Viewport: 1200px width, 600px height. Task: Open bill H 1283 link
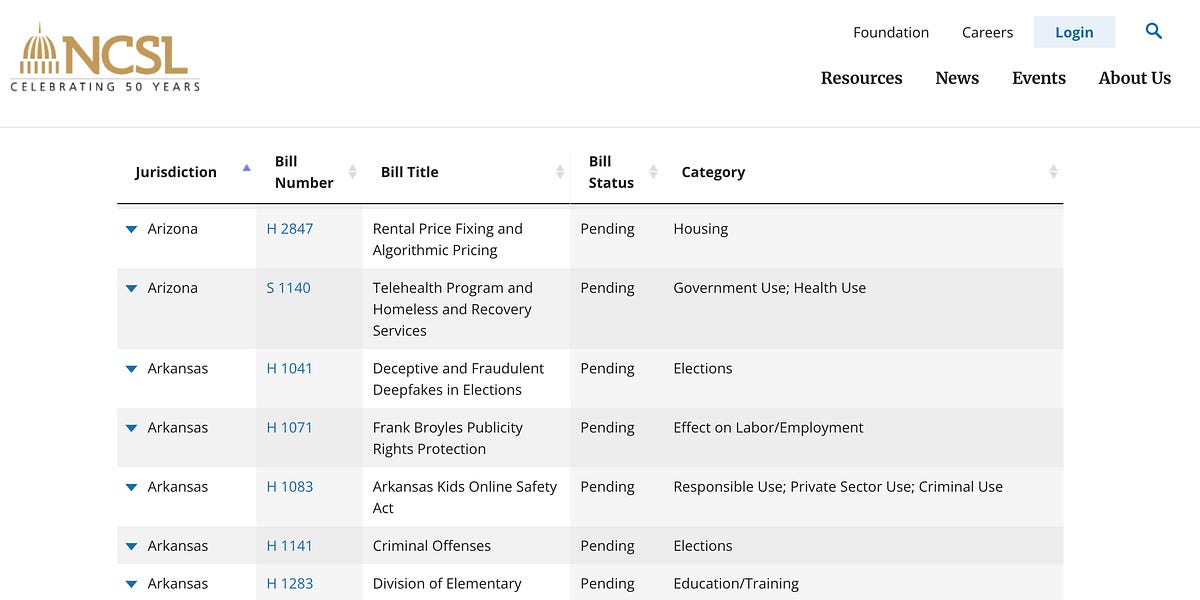(290, 584)
